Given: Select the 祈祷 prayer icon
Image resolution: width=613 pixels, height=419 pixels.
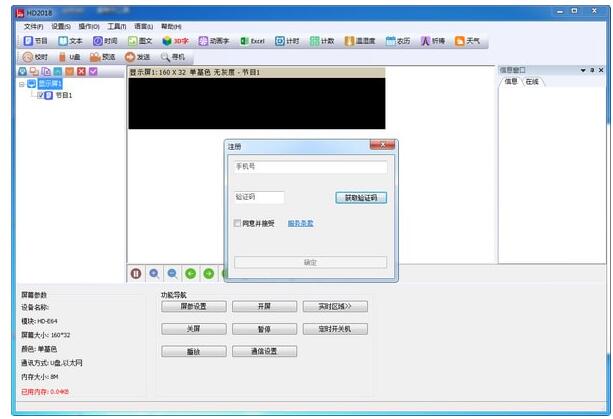Looking at the screenshot, I should tap(432, 41).
